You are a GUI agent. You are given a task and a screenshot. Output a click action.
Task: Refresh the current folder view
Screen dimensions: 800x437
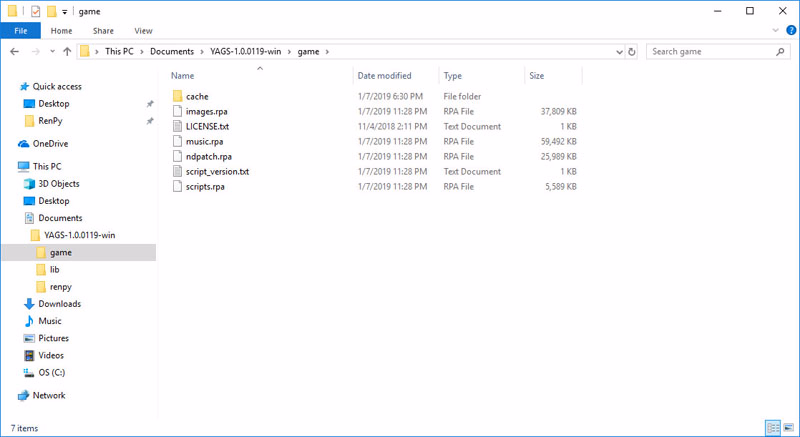[630, 51]
